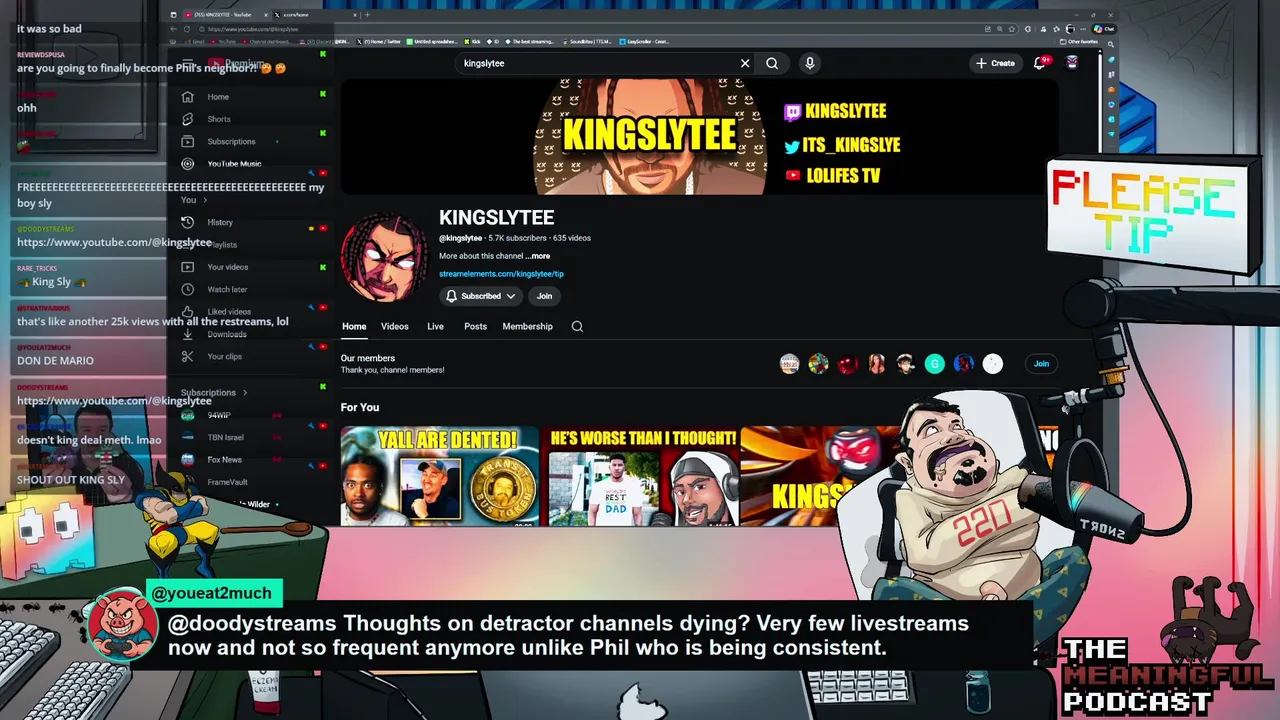Click Join button beside Subscribed
This screenshot has height=720, width=1280.
click(x=544, y=296)
